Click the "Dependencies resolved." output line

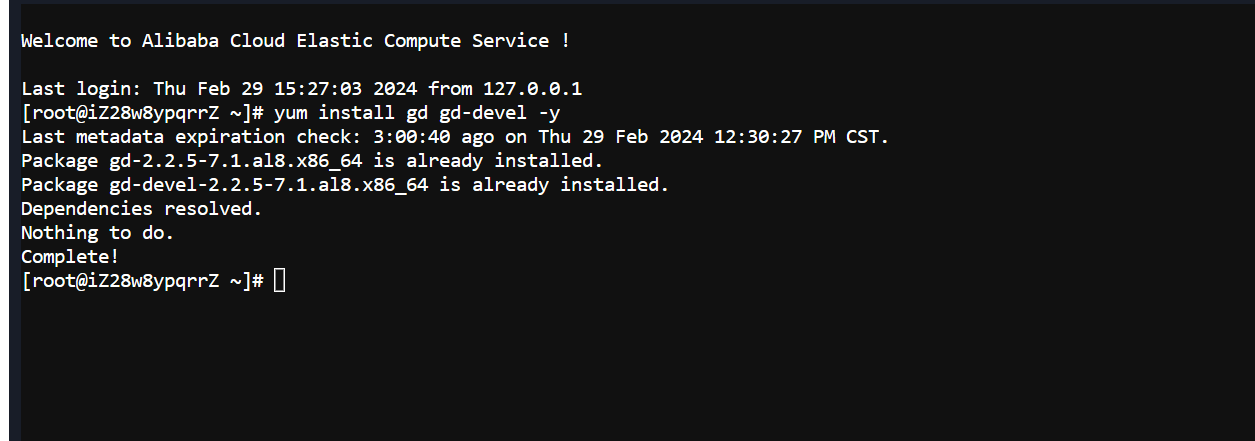141,209
